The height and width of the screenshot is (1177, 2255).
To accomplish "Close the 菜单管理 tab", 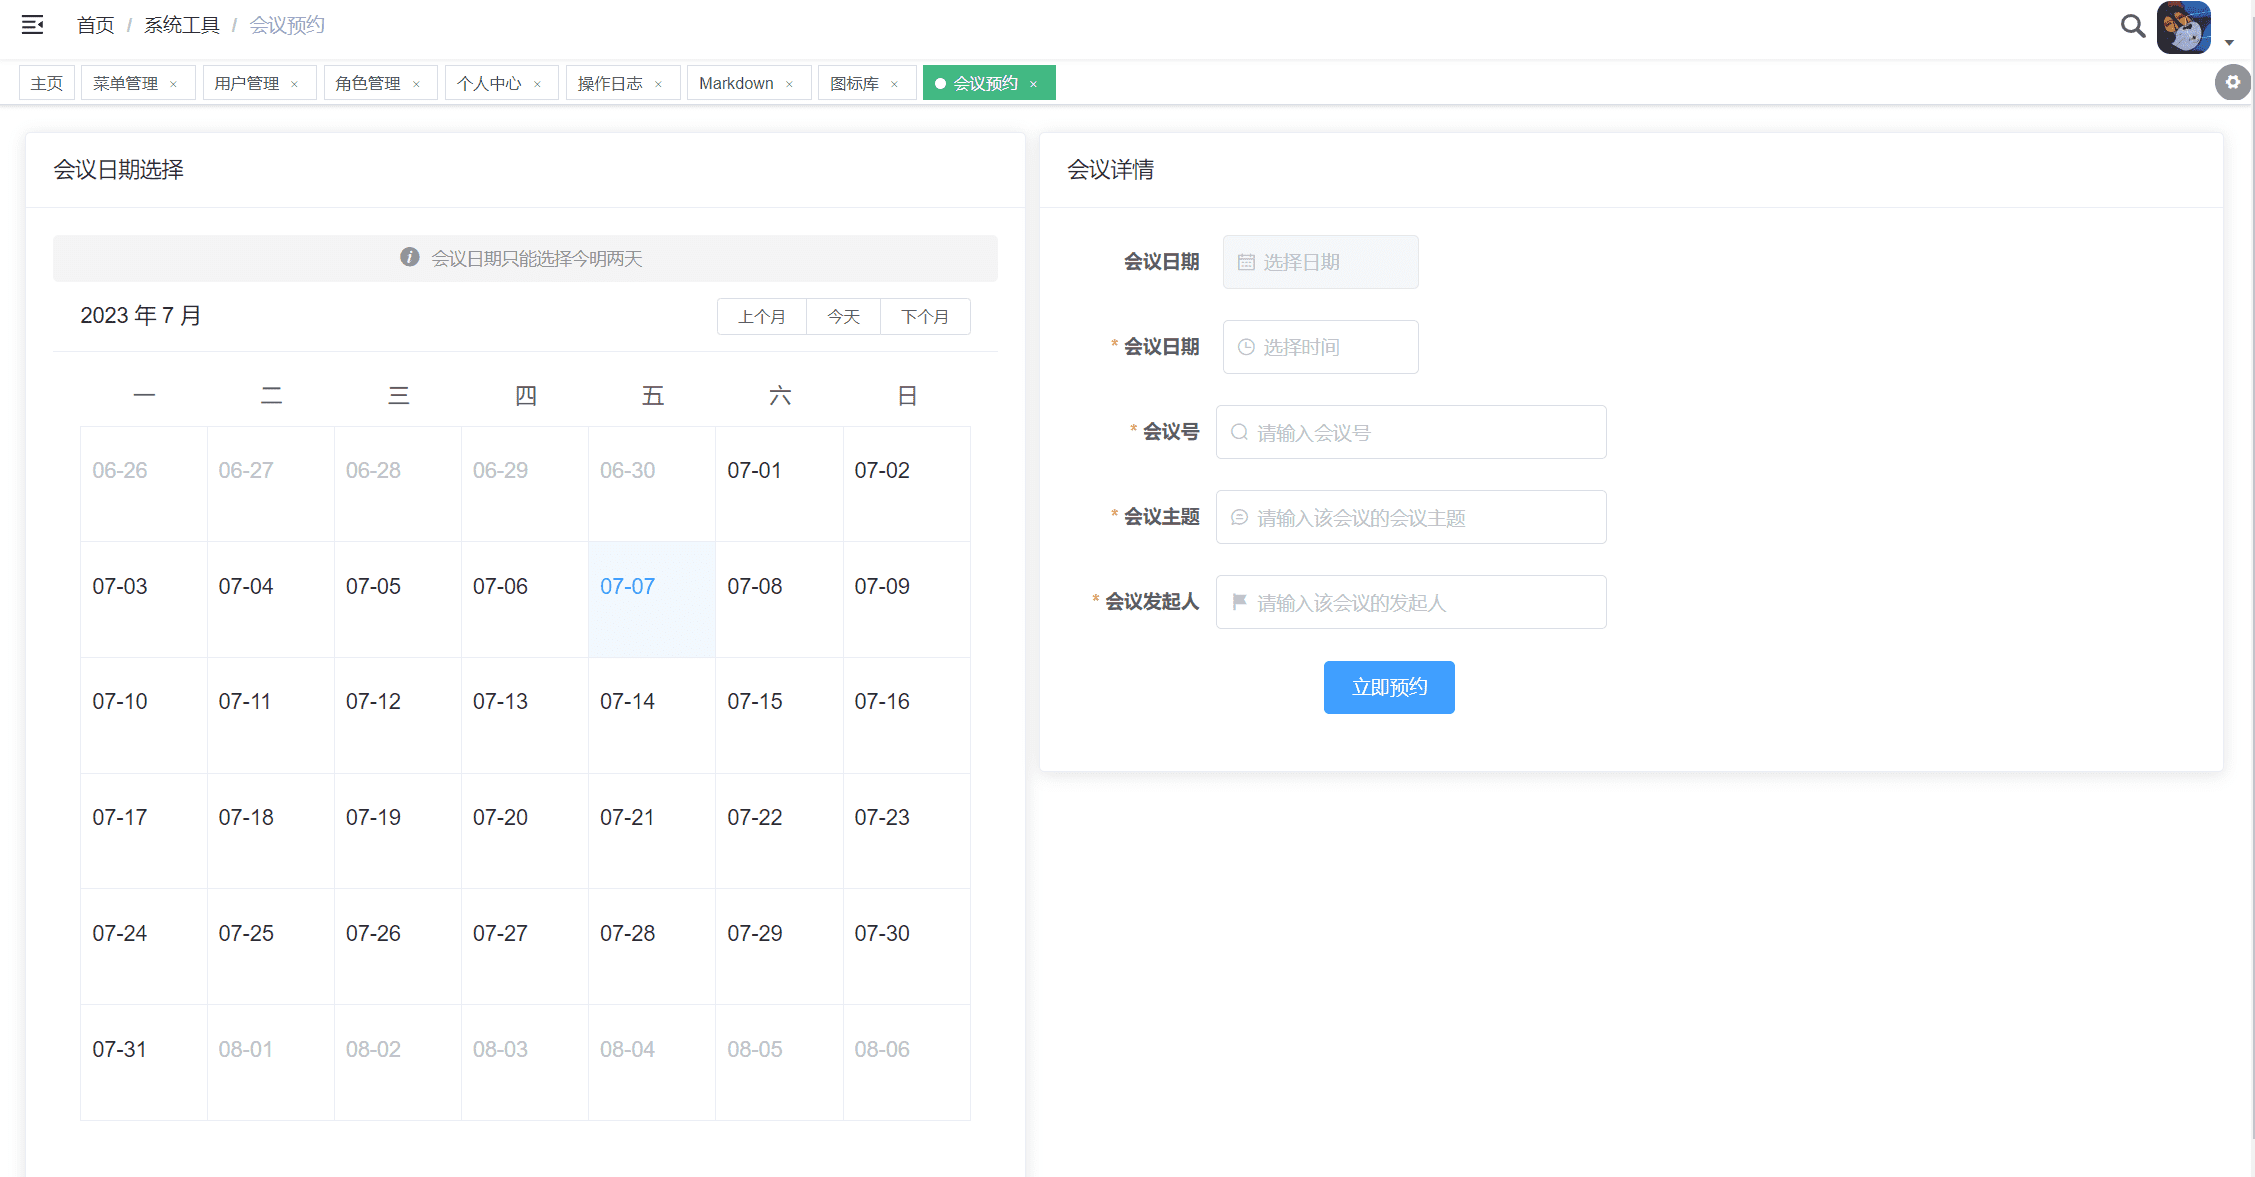I will (174, 84).
